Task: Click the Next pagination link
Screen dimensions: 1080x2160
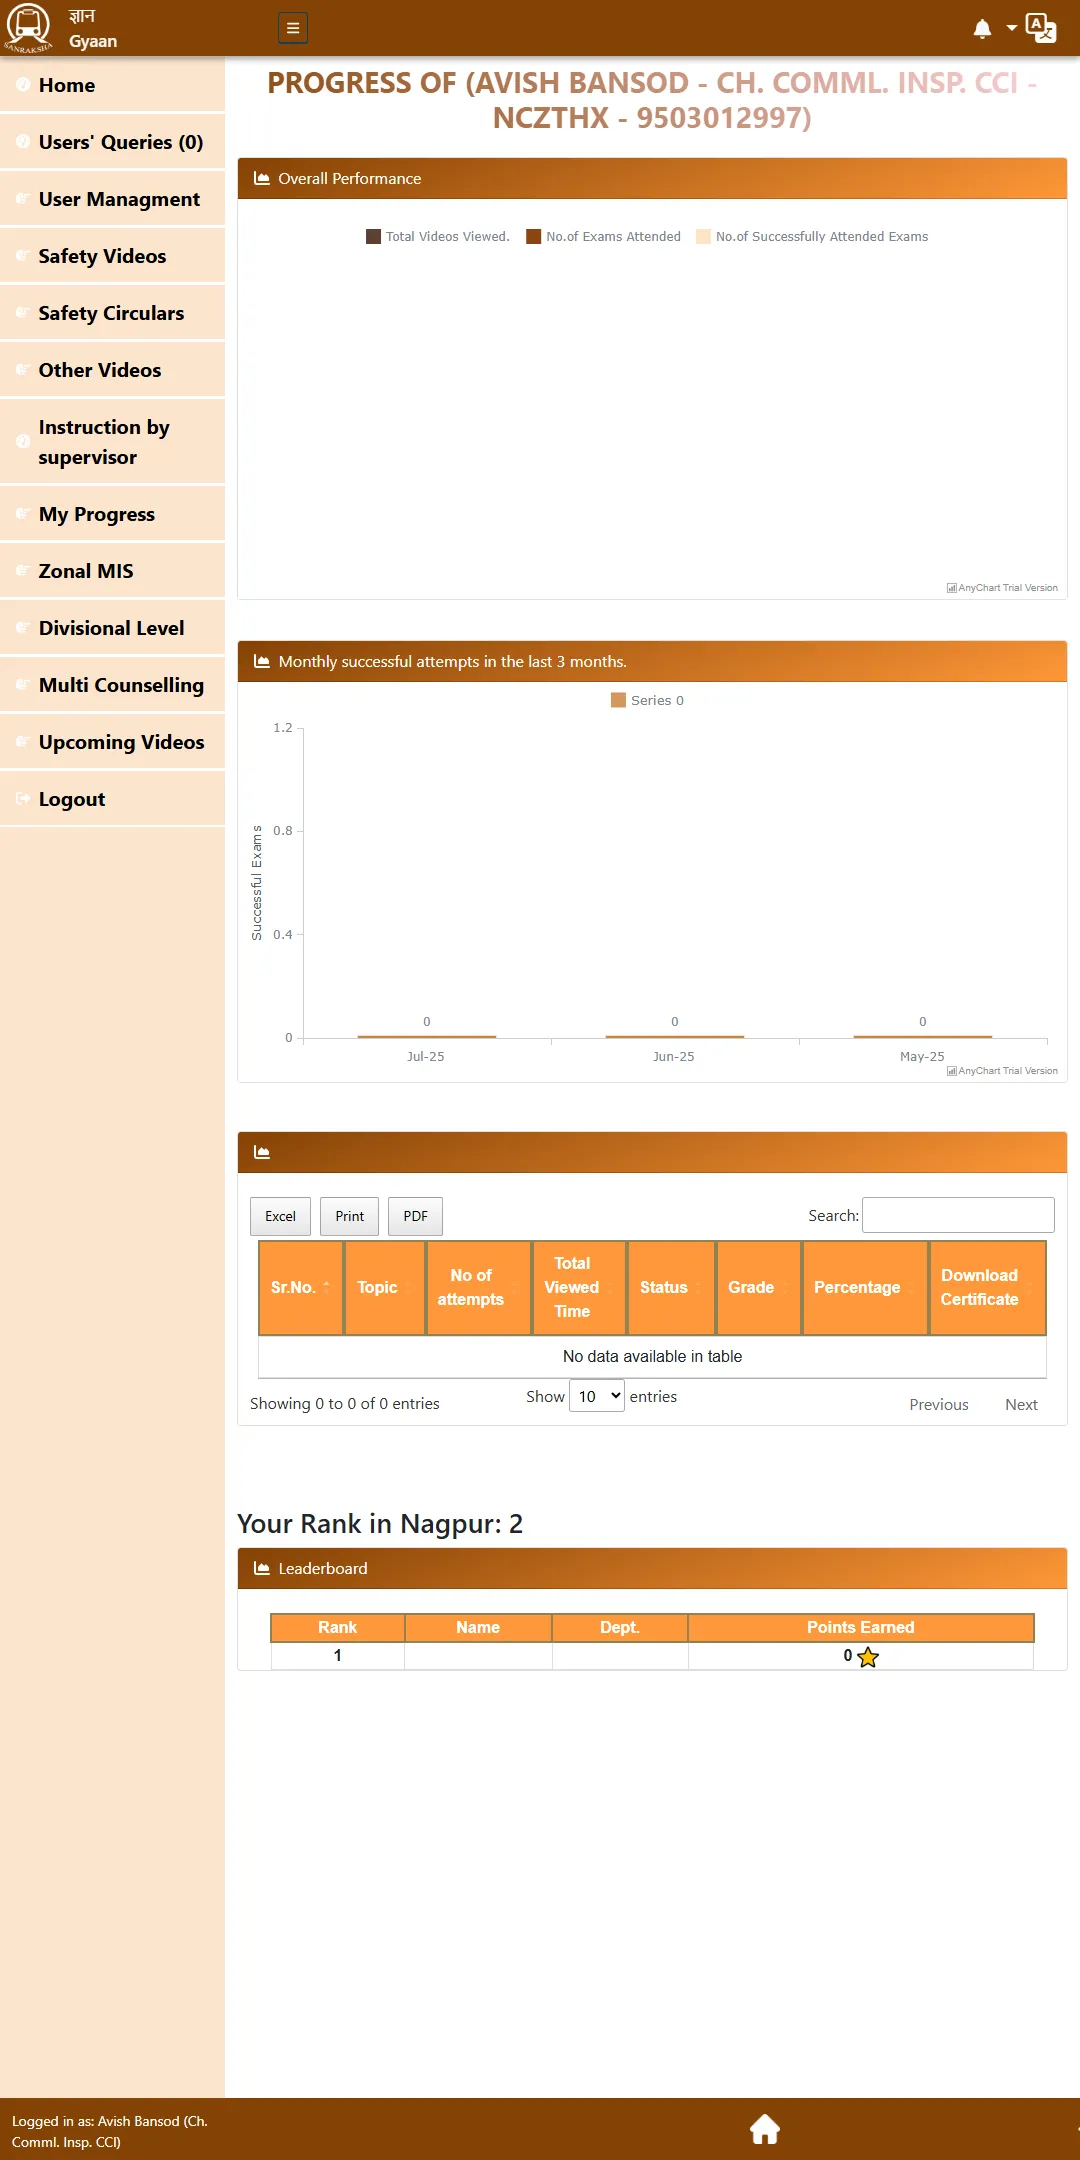Action: [x=1021, y=1404]
